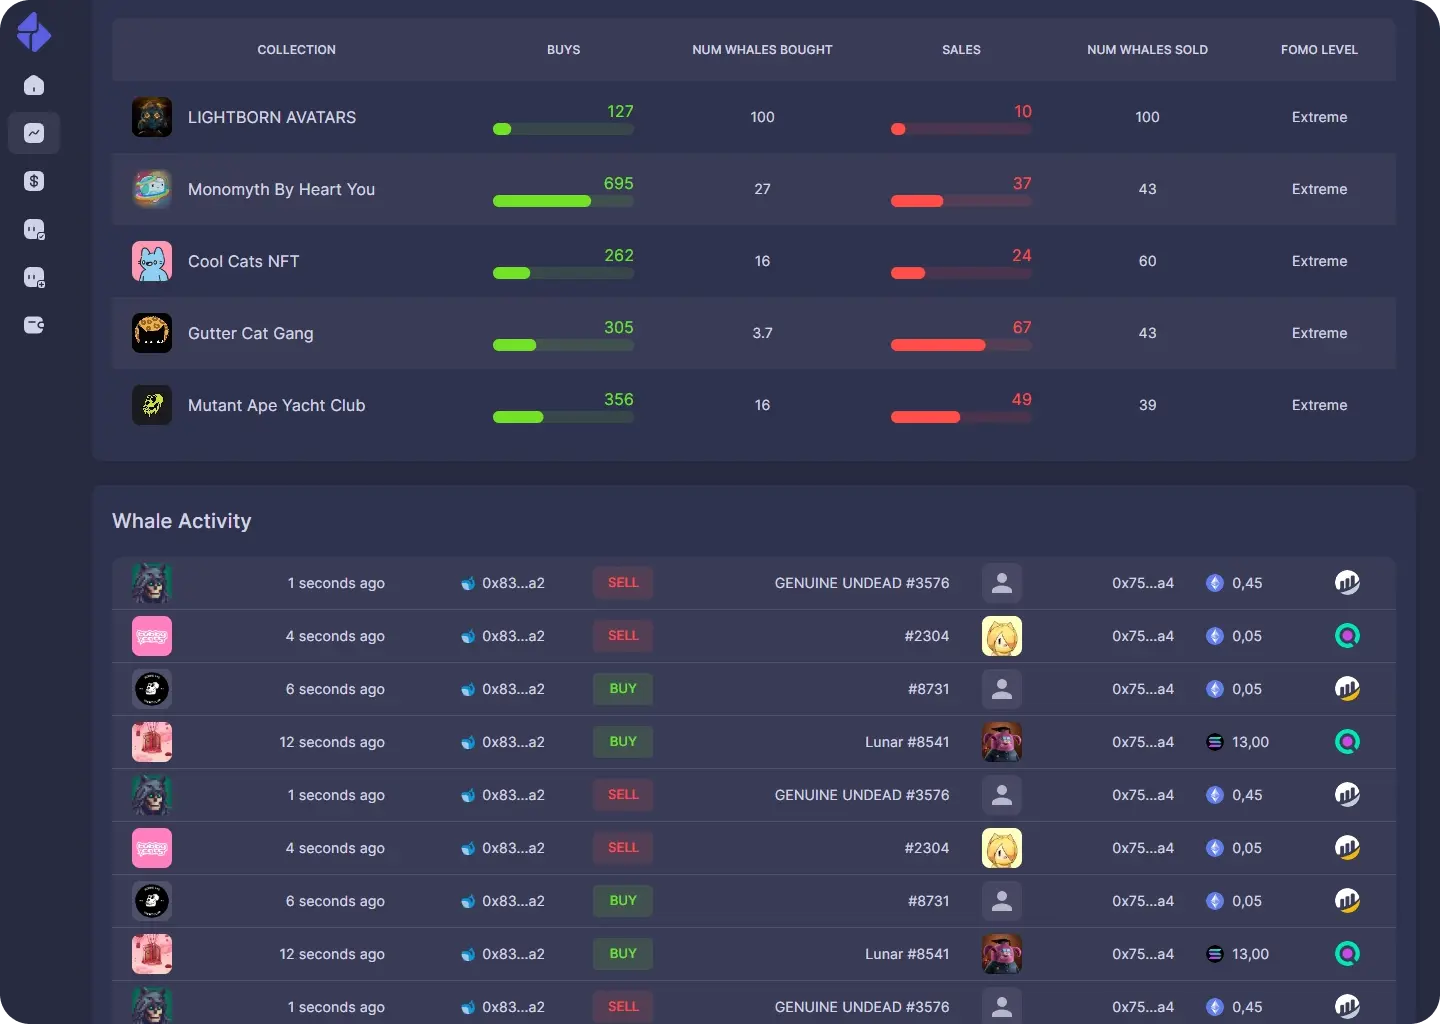Click the BUY badge in the upper #8731 row
The height and width of the screenshot is (1024, 1440).
pos(623,689)
